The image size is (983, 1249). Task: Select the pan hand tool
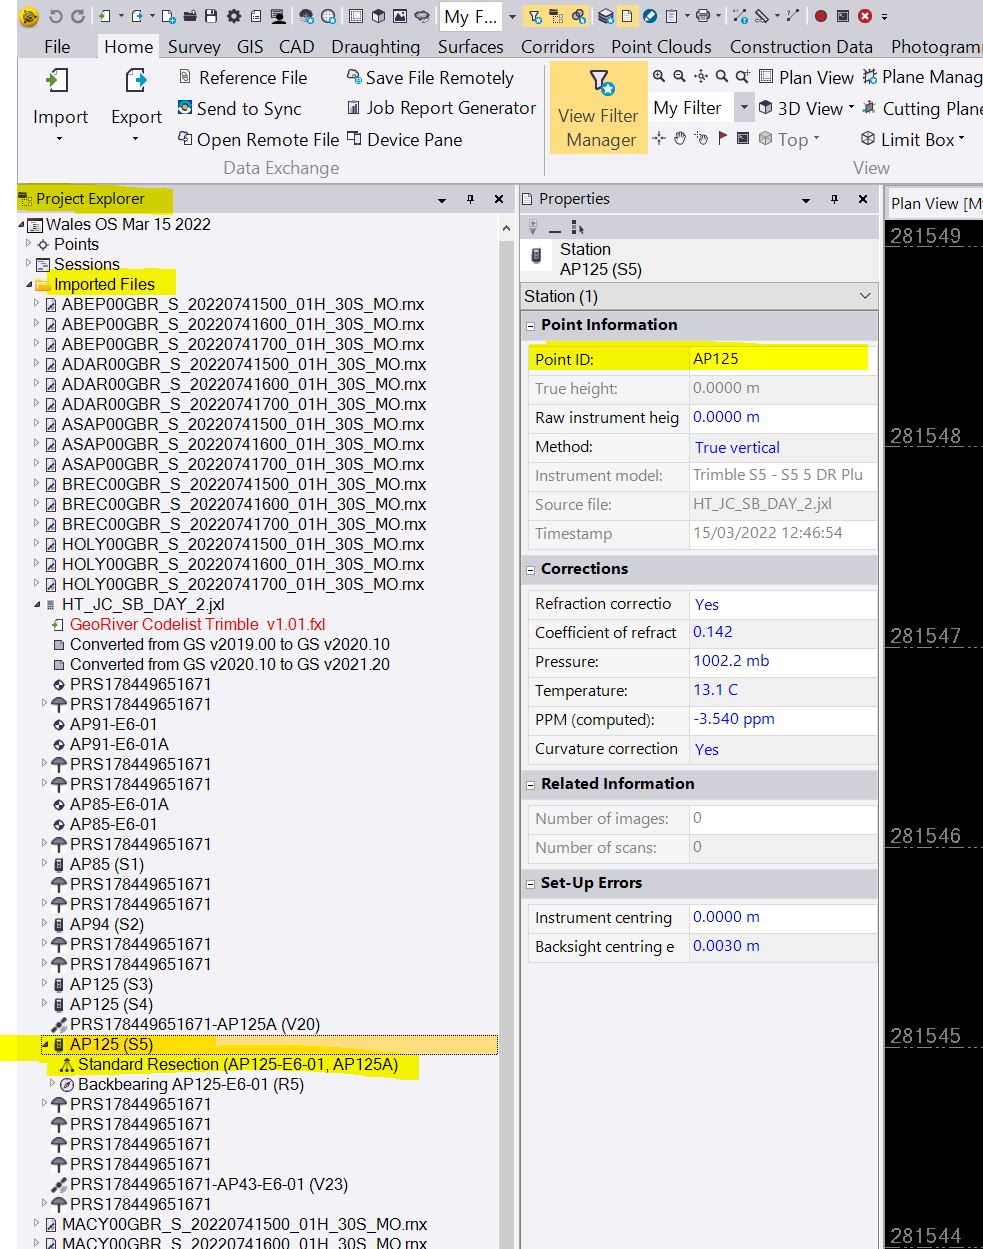click(680, 139)
